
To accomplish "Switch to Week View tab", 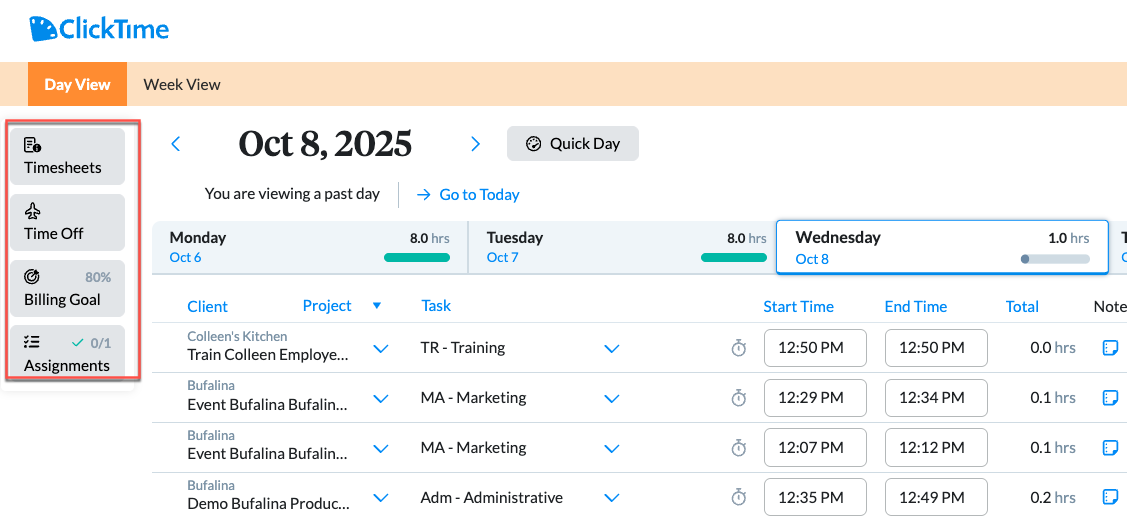I will 182,84.
